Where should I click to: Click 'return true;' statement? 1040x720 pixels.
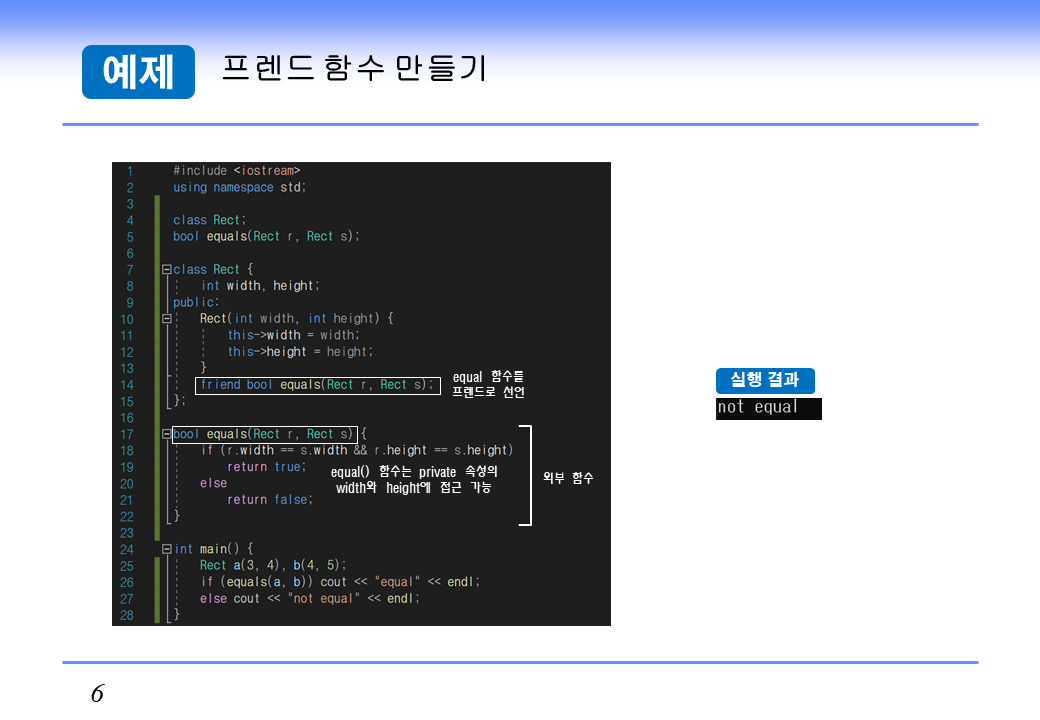pos(267,467)
